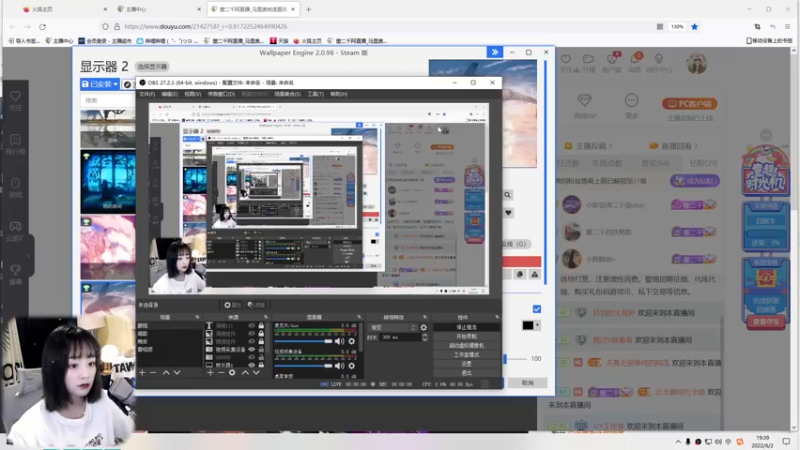Reload the page in the browser toolbar
The image size is (800, 450).
(x=42, y=27)
